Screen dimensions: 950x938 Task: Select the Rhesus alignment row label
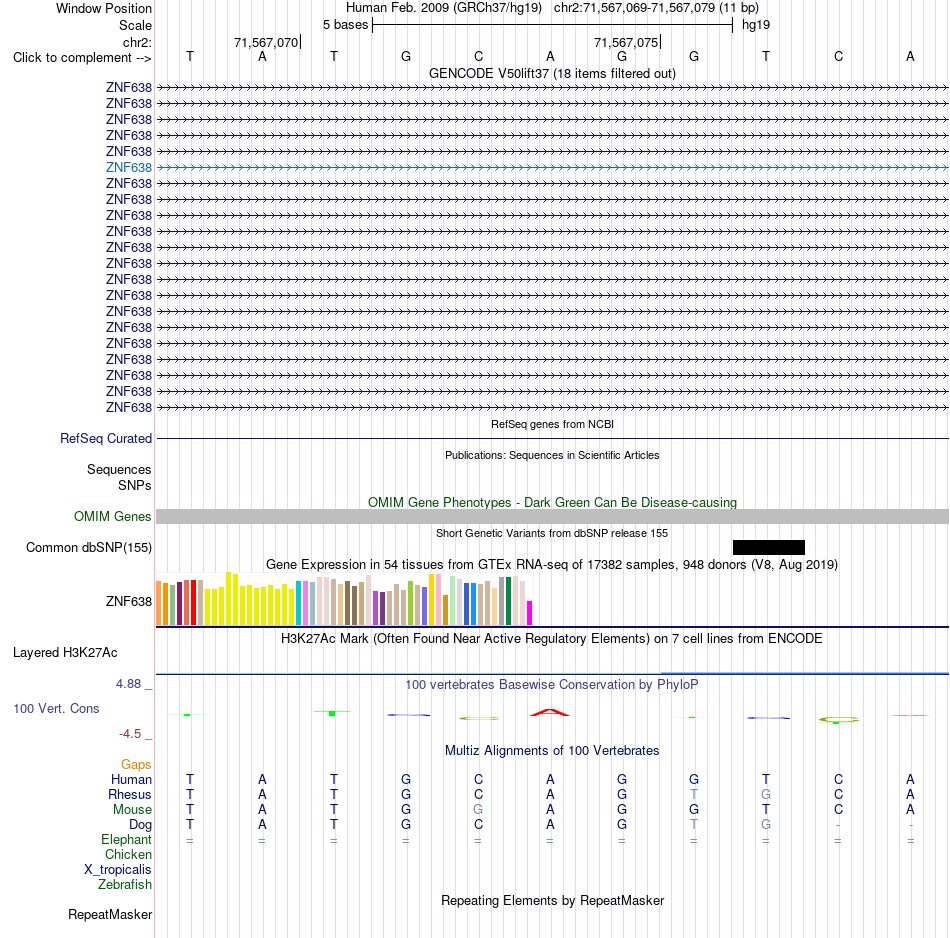tap(130, 794)
